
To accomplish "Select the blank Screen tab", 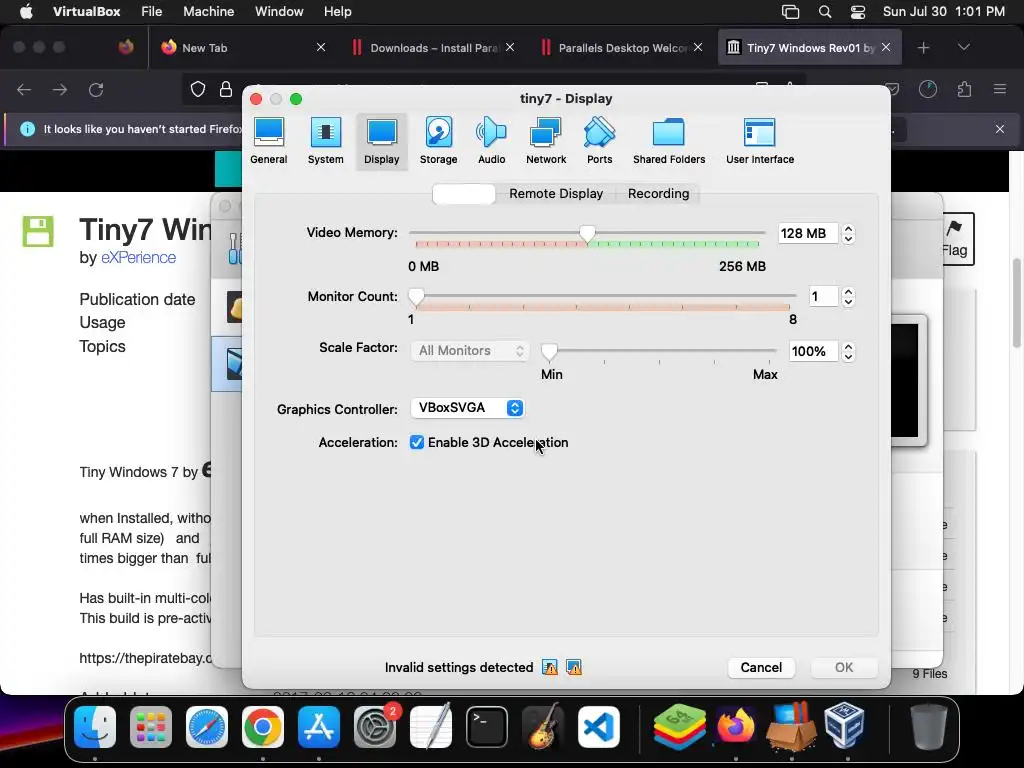I will point(464,193).
